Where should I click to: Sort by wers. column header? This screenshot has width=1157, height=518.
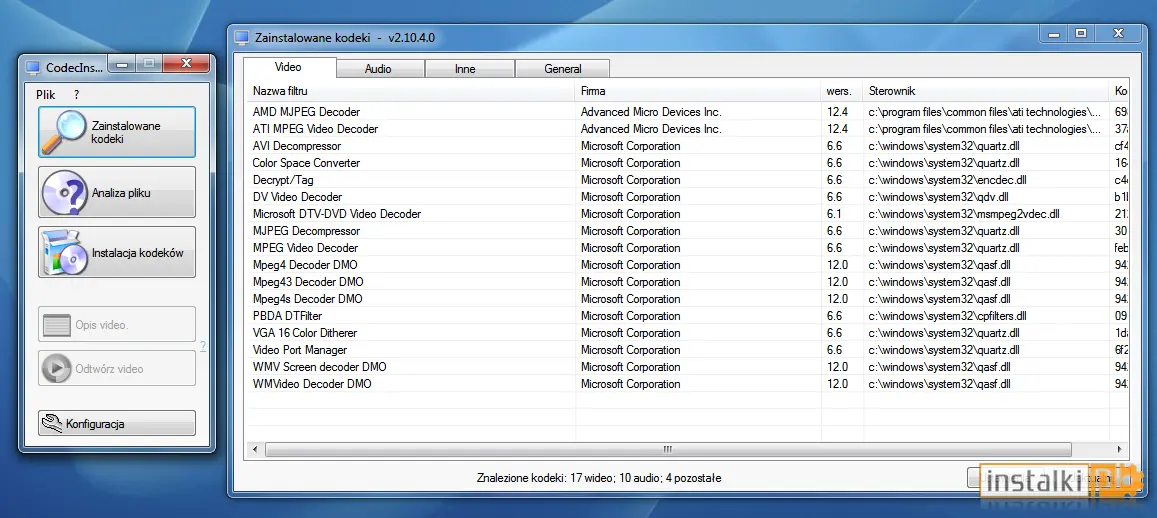pyautogui.click(x=842, y=91)
